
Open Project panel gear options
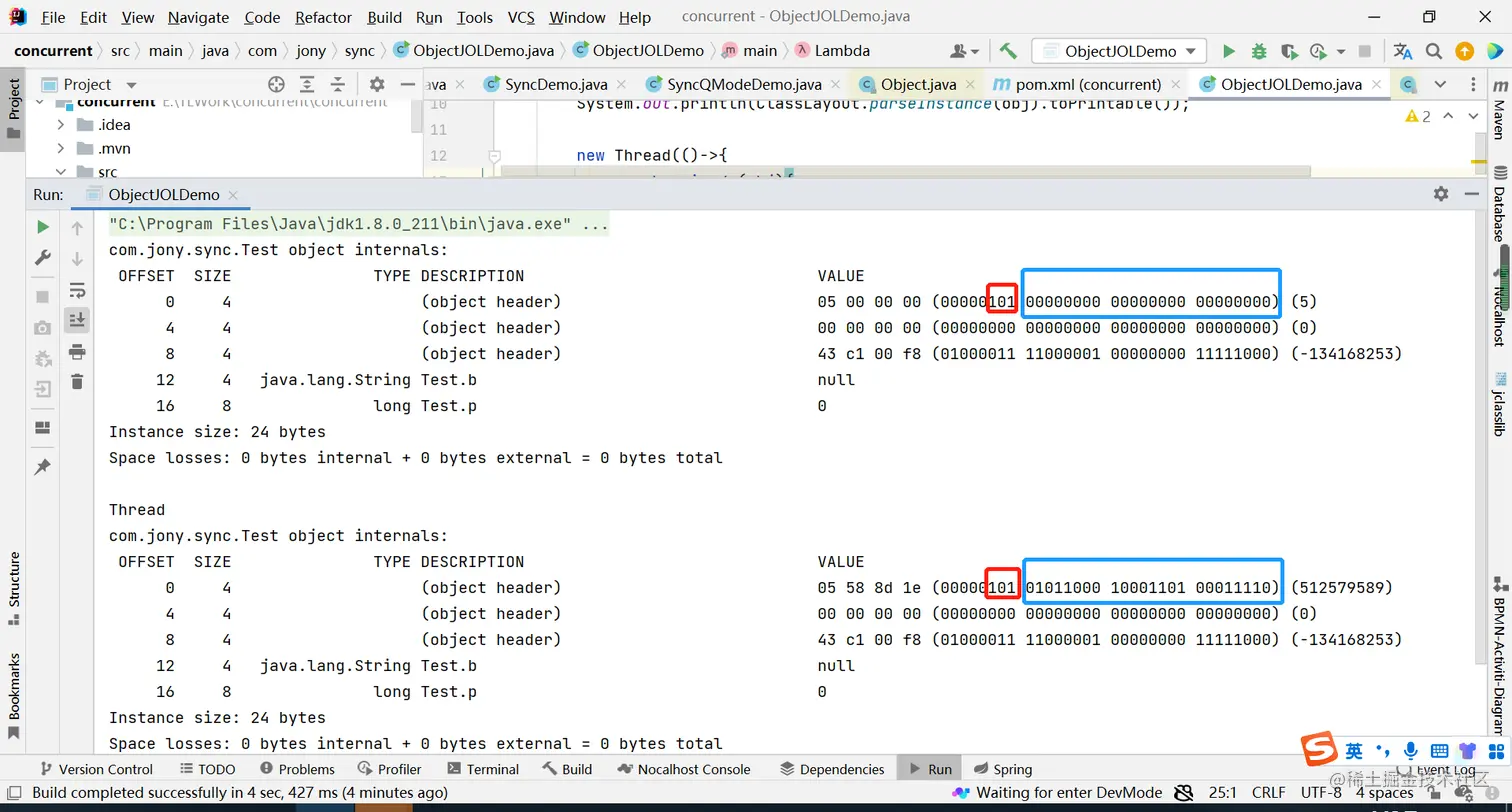coord(377,85)
